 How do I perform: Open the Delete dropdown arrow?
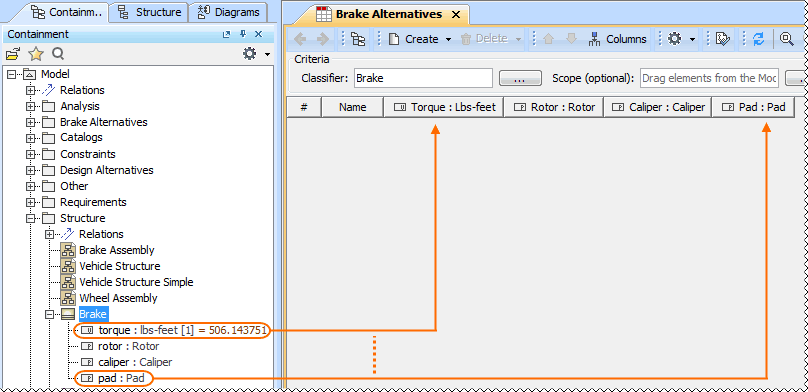518,39
